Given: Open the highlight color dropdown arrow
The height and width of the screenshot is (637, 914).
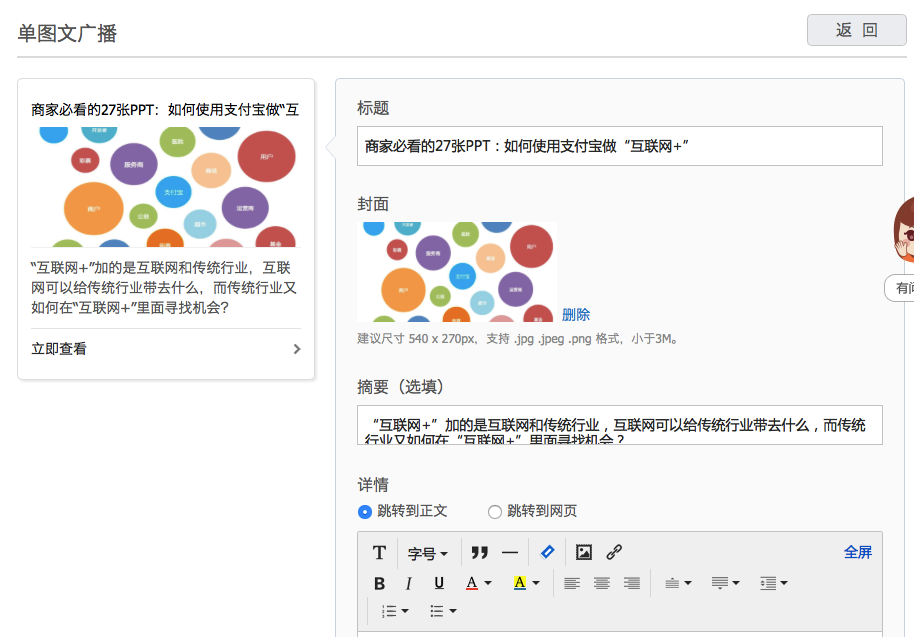Looking at the screenshot, I should pos(536,583).
